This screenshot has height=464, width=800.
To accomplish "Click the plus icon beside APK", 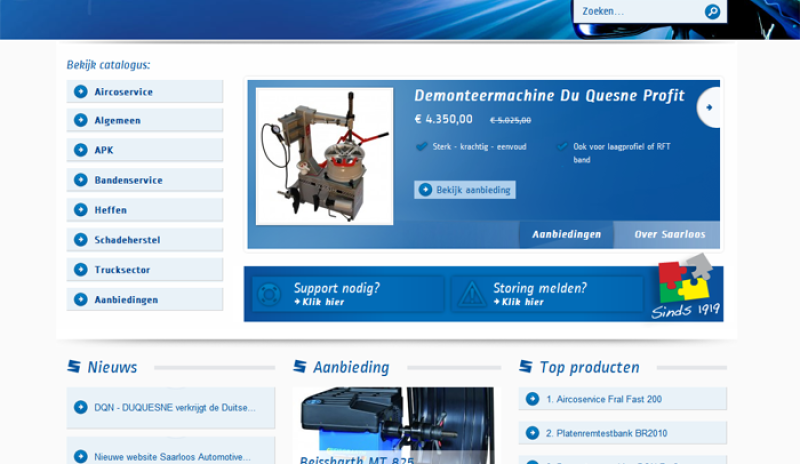I will pyautogui.click(x=81, y=151).
